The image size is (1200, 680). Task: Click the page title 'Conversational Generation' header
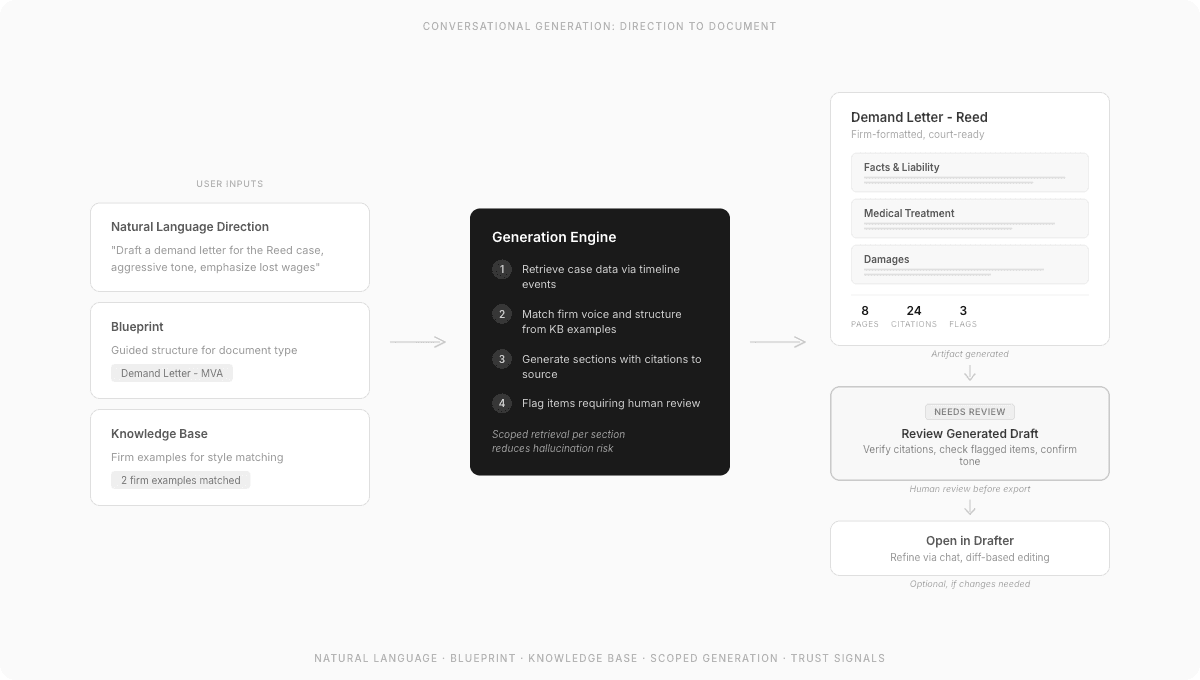point(600,26)
